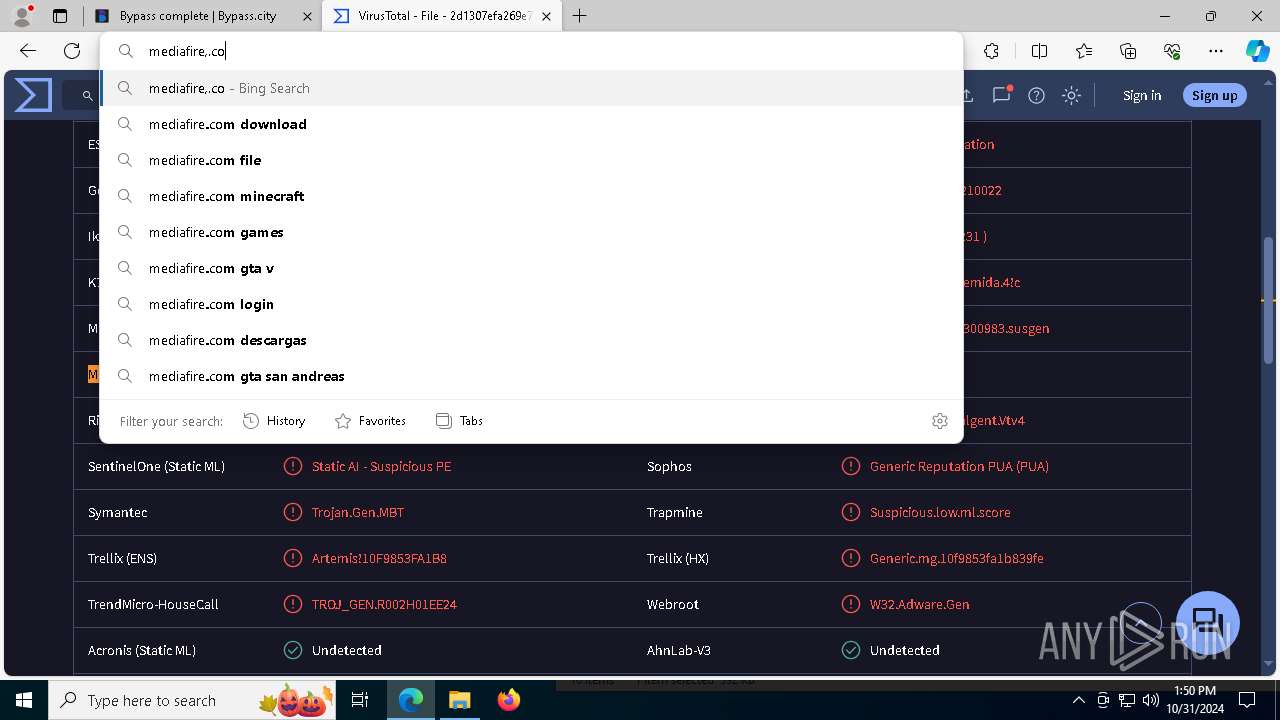
Task: Close the VirusTotal tab
Action: [x=546, y=16]
